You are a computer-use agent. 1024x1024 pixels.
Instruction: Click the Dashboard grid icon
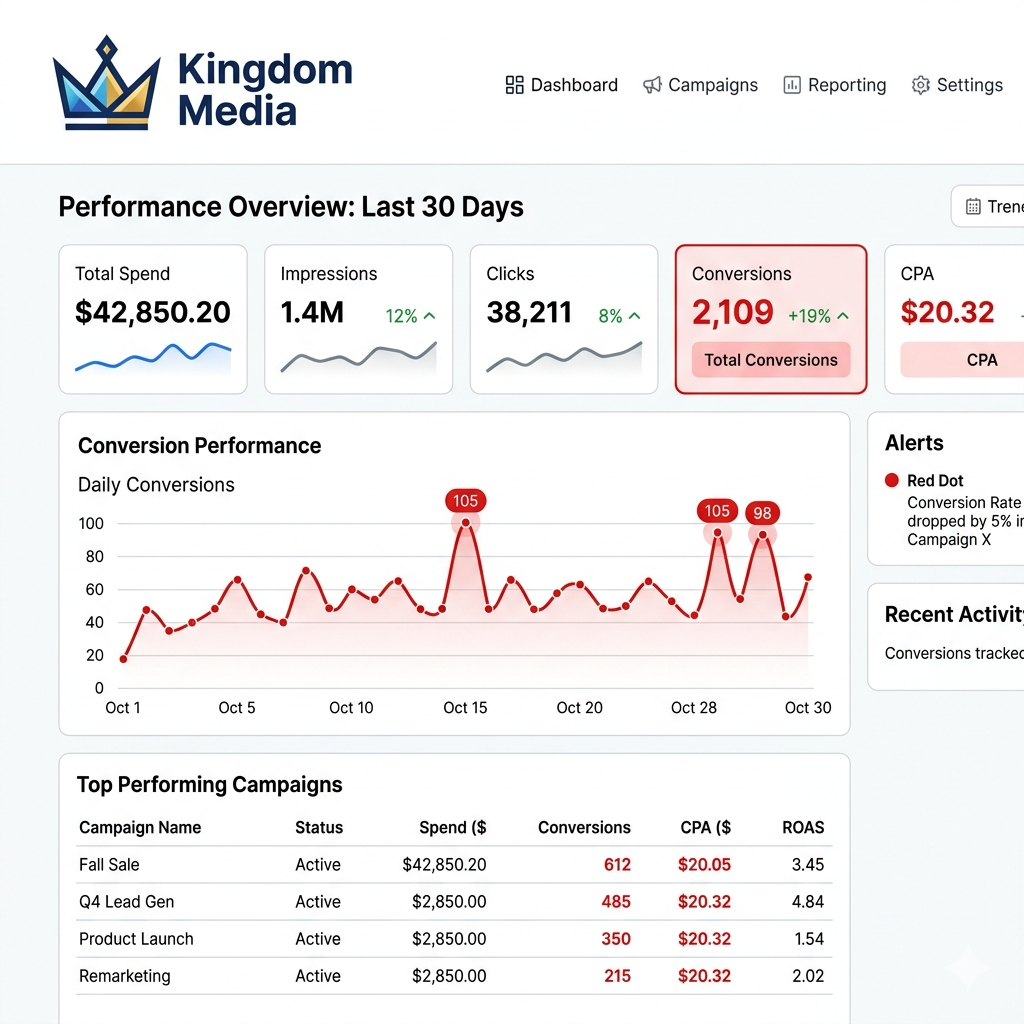click(x=515, y=85)
